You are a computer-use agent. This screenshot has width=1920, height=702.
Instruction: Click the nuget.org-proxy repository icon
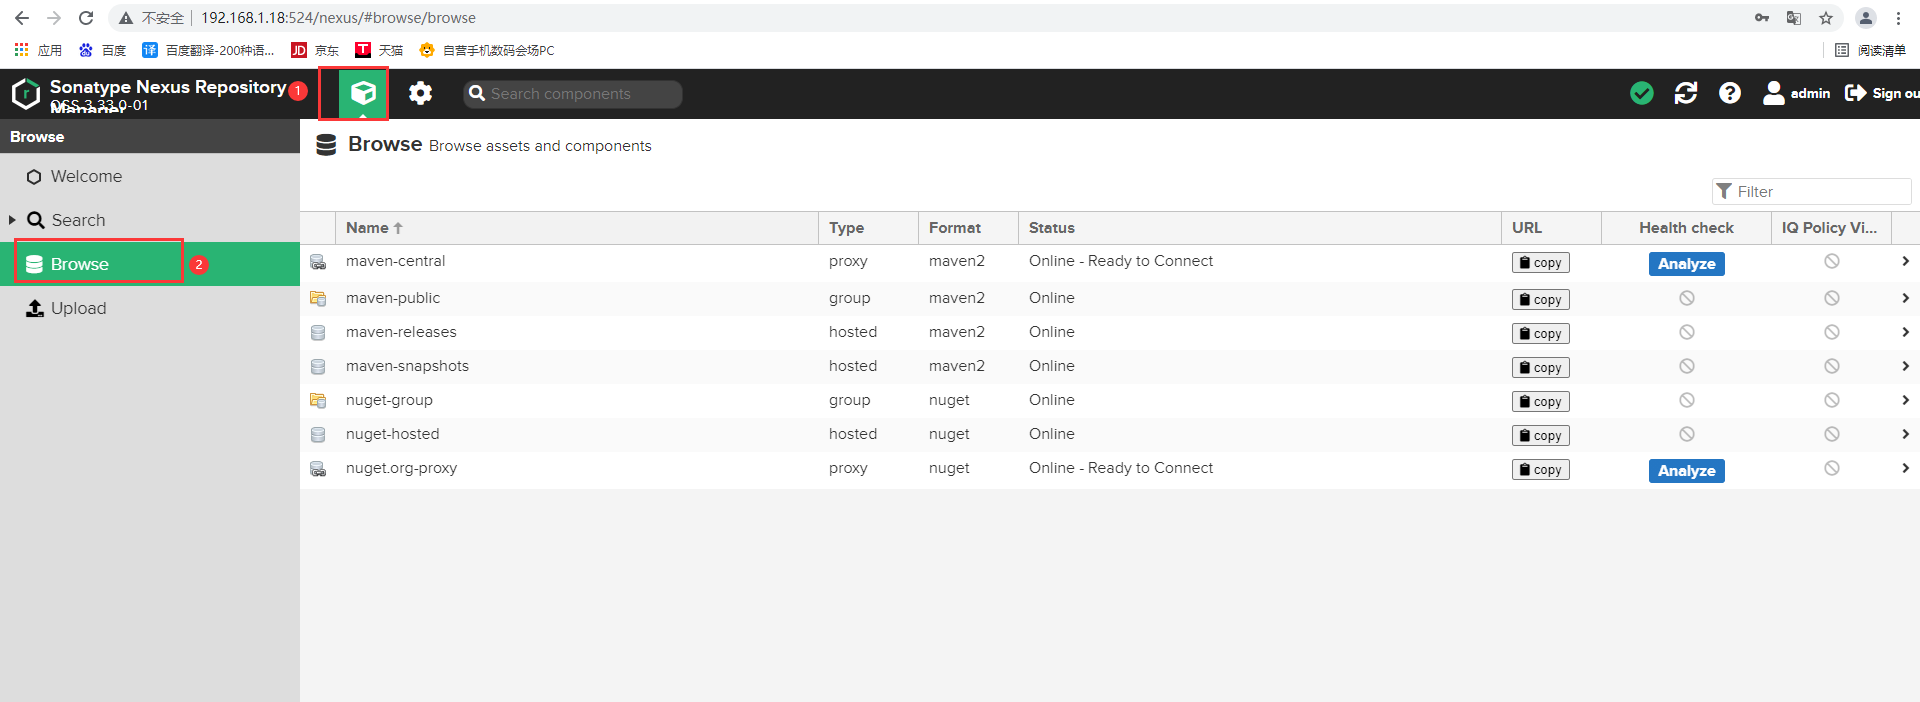[x=318, y=469]
